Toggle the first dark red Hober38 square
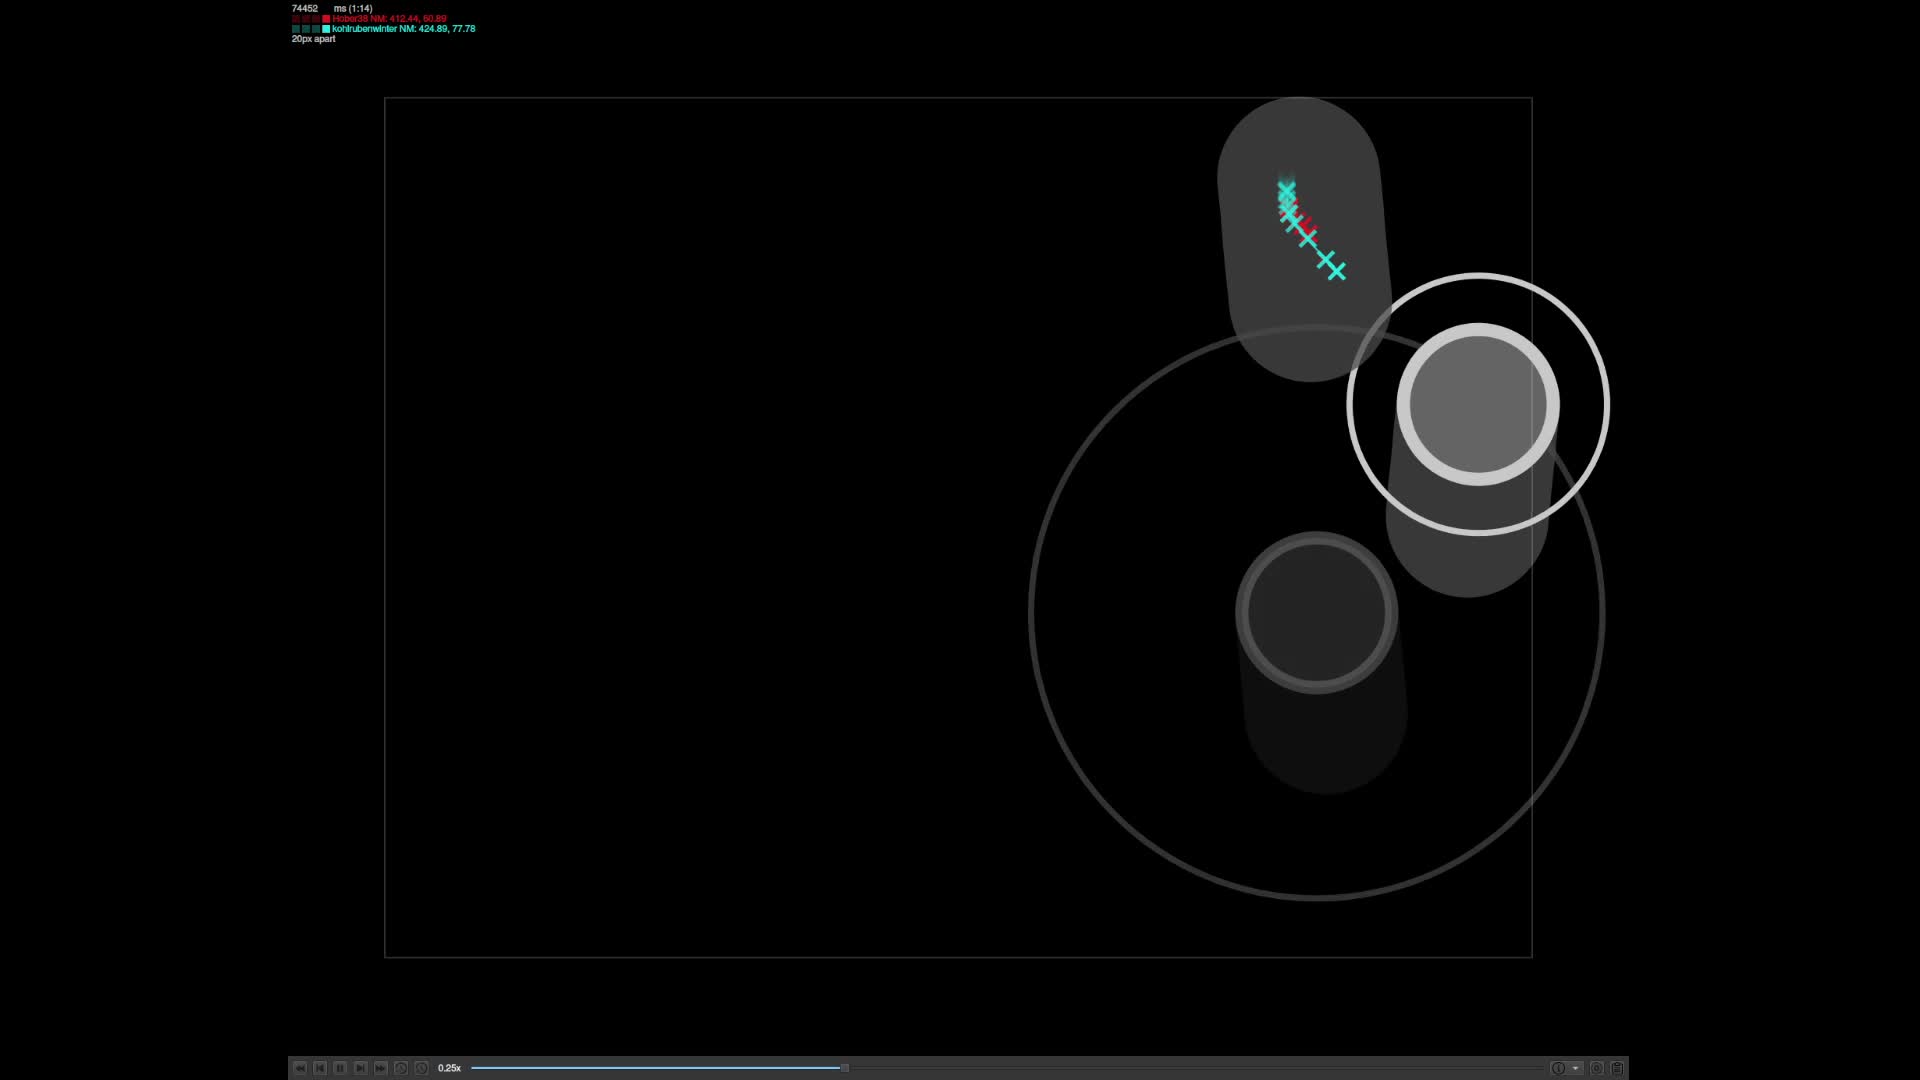The height and width of the screenshot is (1080, 1920). (x=296, y=19)
